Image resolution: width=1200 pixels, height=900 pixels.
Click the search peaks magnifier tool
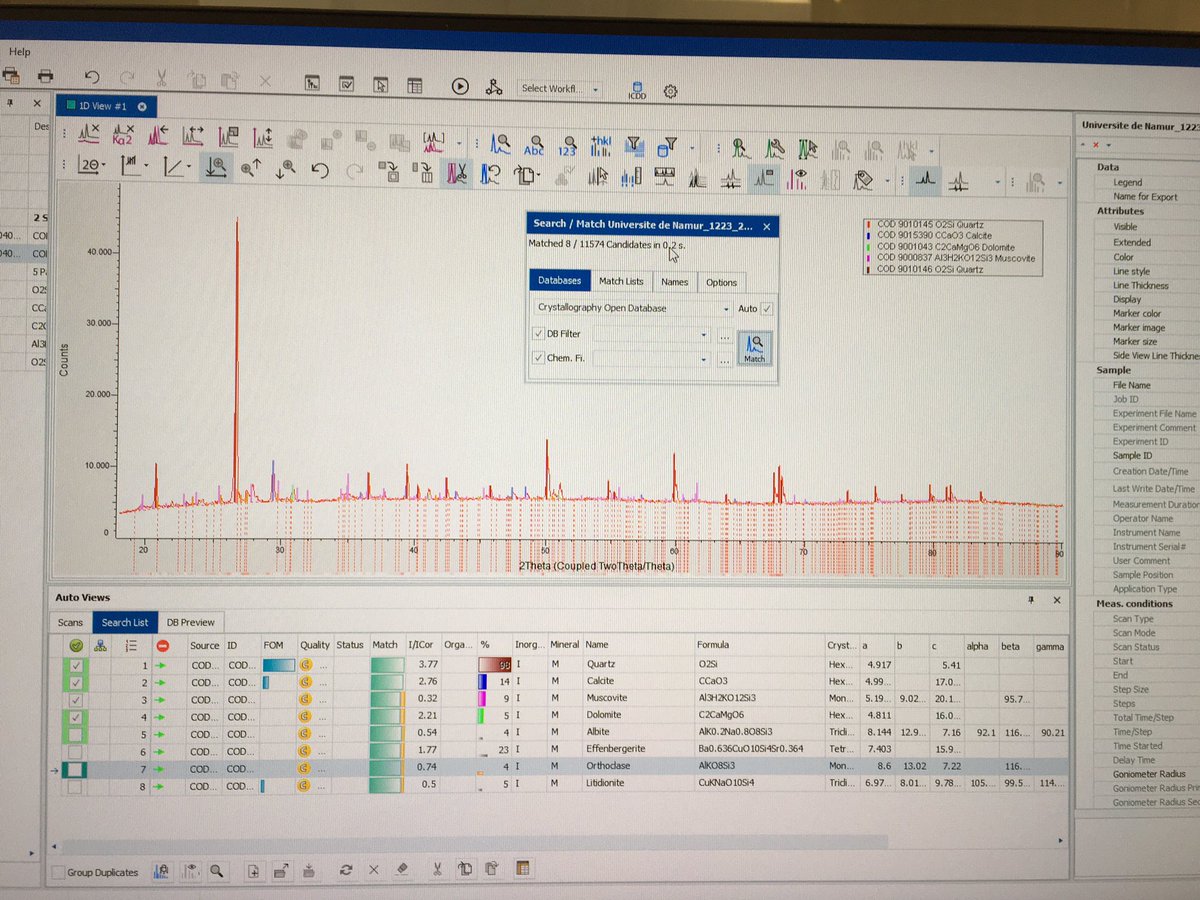coord(501,146)
